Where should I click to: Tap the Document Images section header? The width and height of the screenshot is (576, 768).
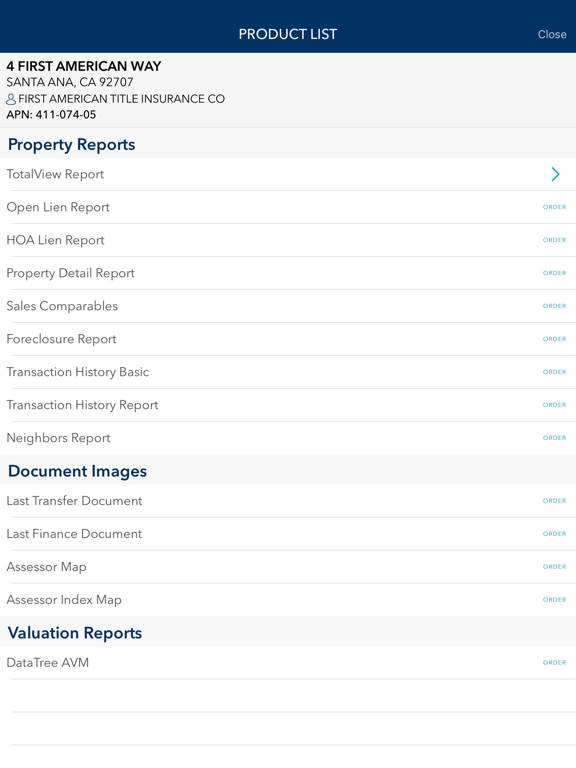click(77, 471)
